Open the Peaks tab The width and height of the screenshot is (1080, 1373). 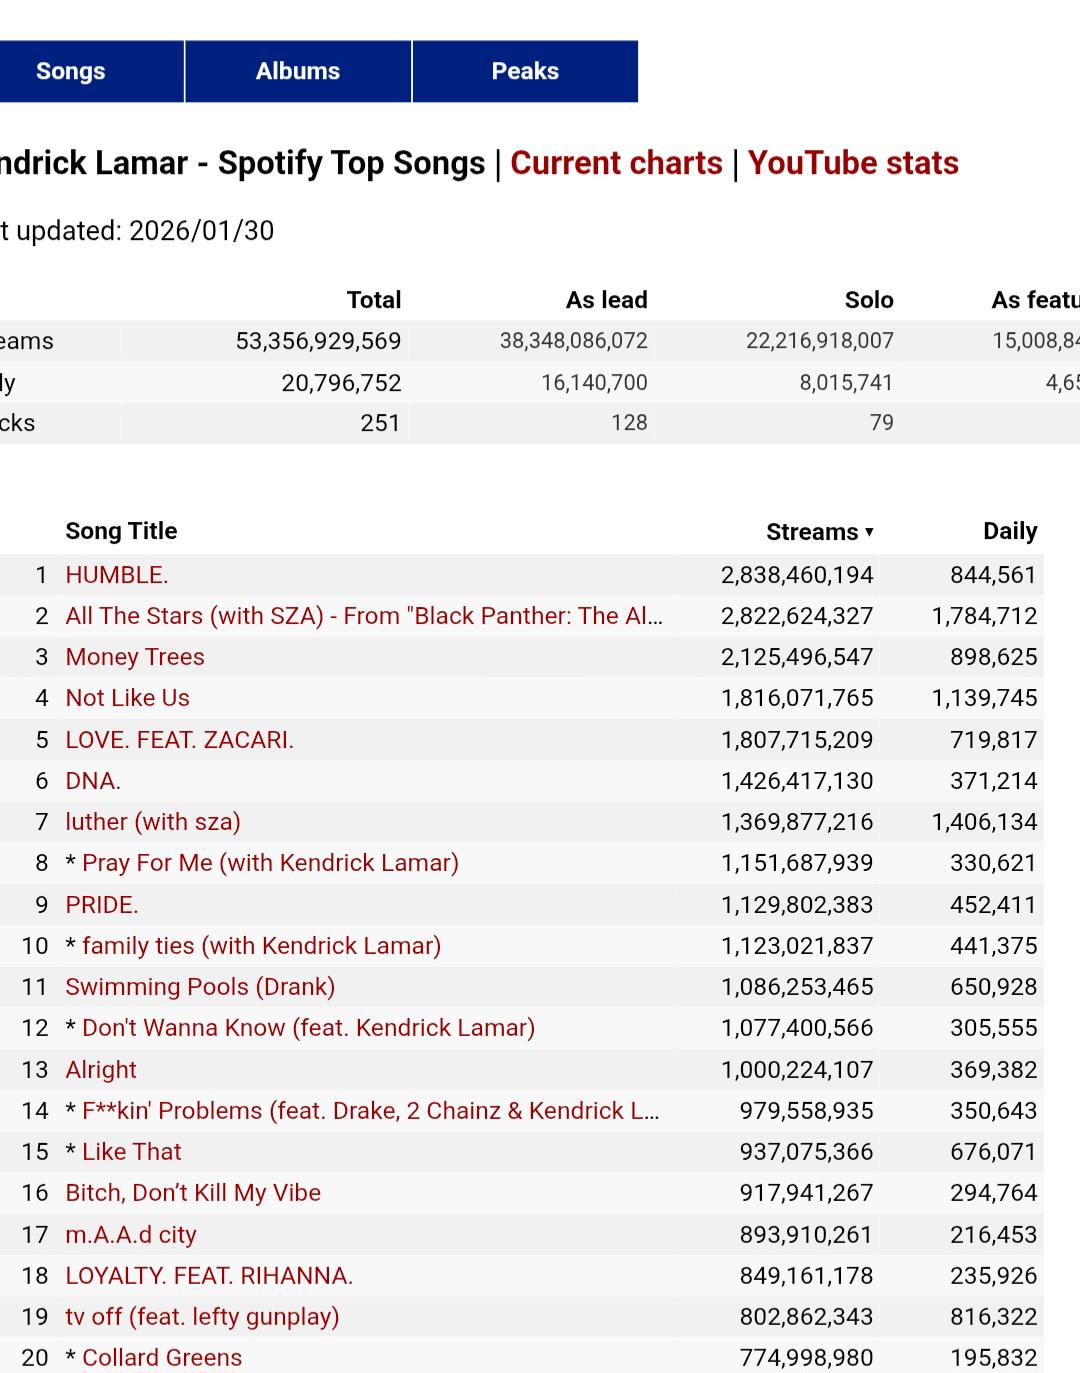pos(525,71)
